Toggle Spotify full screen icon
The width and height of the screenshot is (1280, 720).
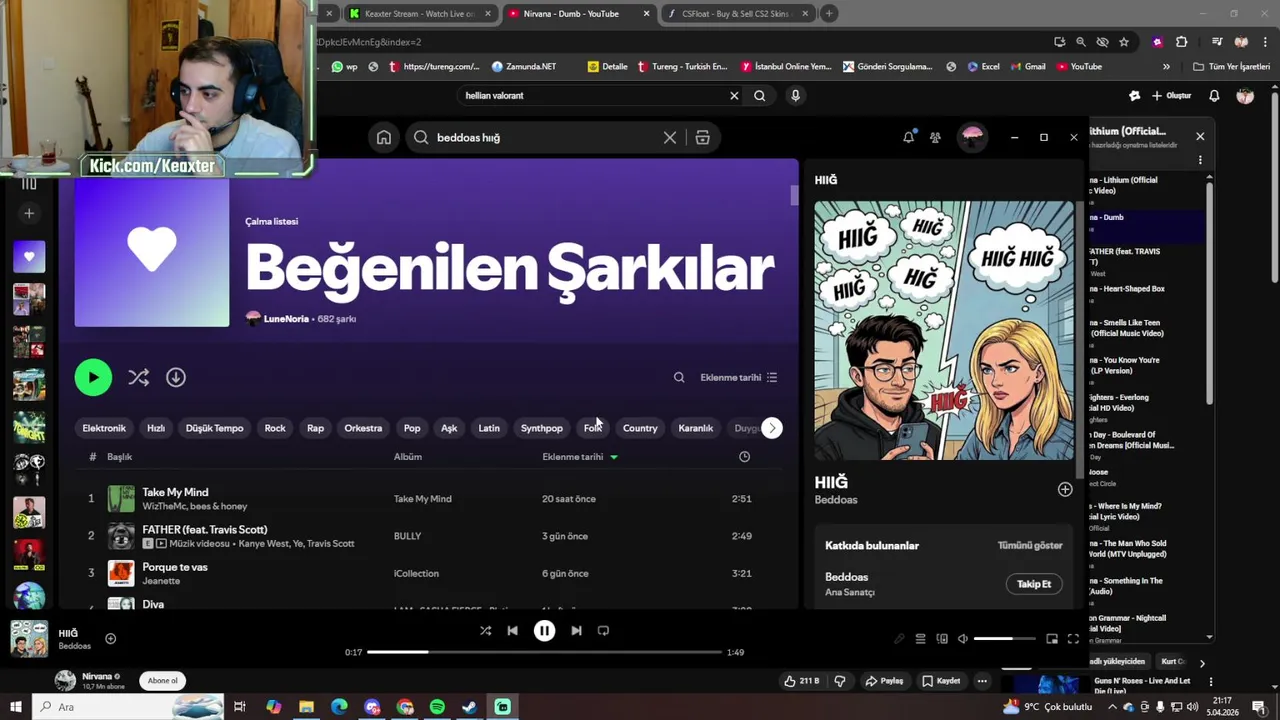[x=1073, y=639]
